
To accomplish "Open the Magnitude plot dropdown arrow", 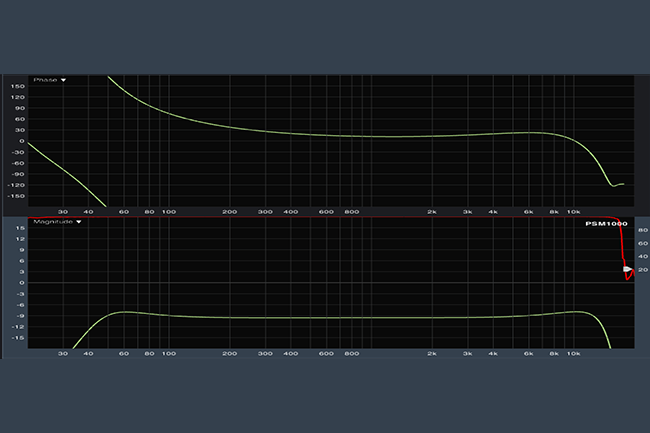I will click(x=78, y=222).
